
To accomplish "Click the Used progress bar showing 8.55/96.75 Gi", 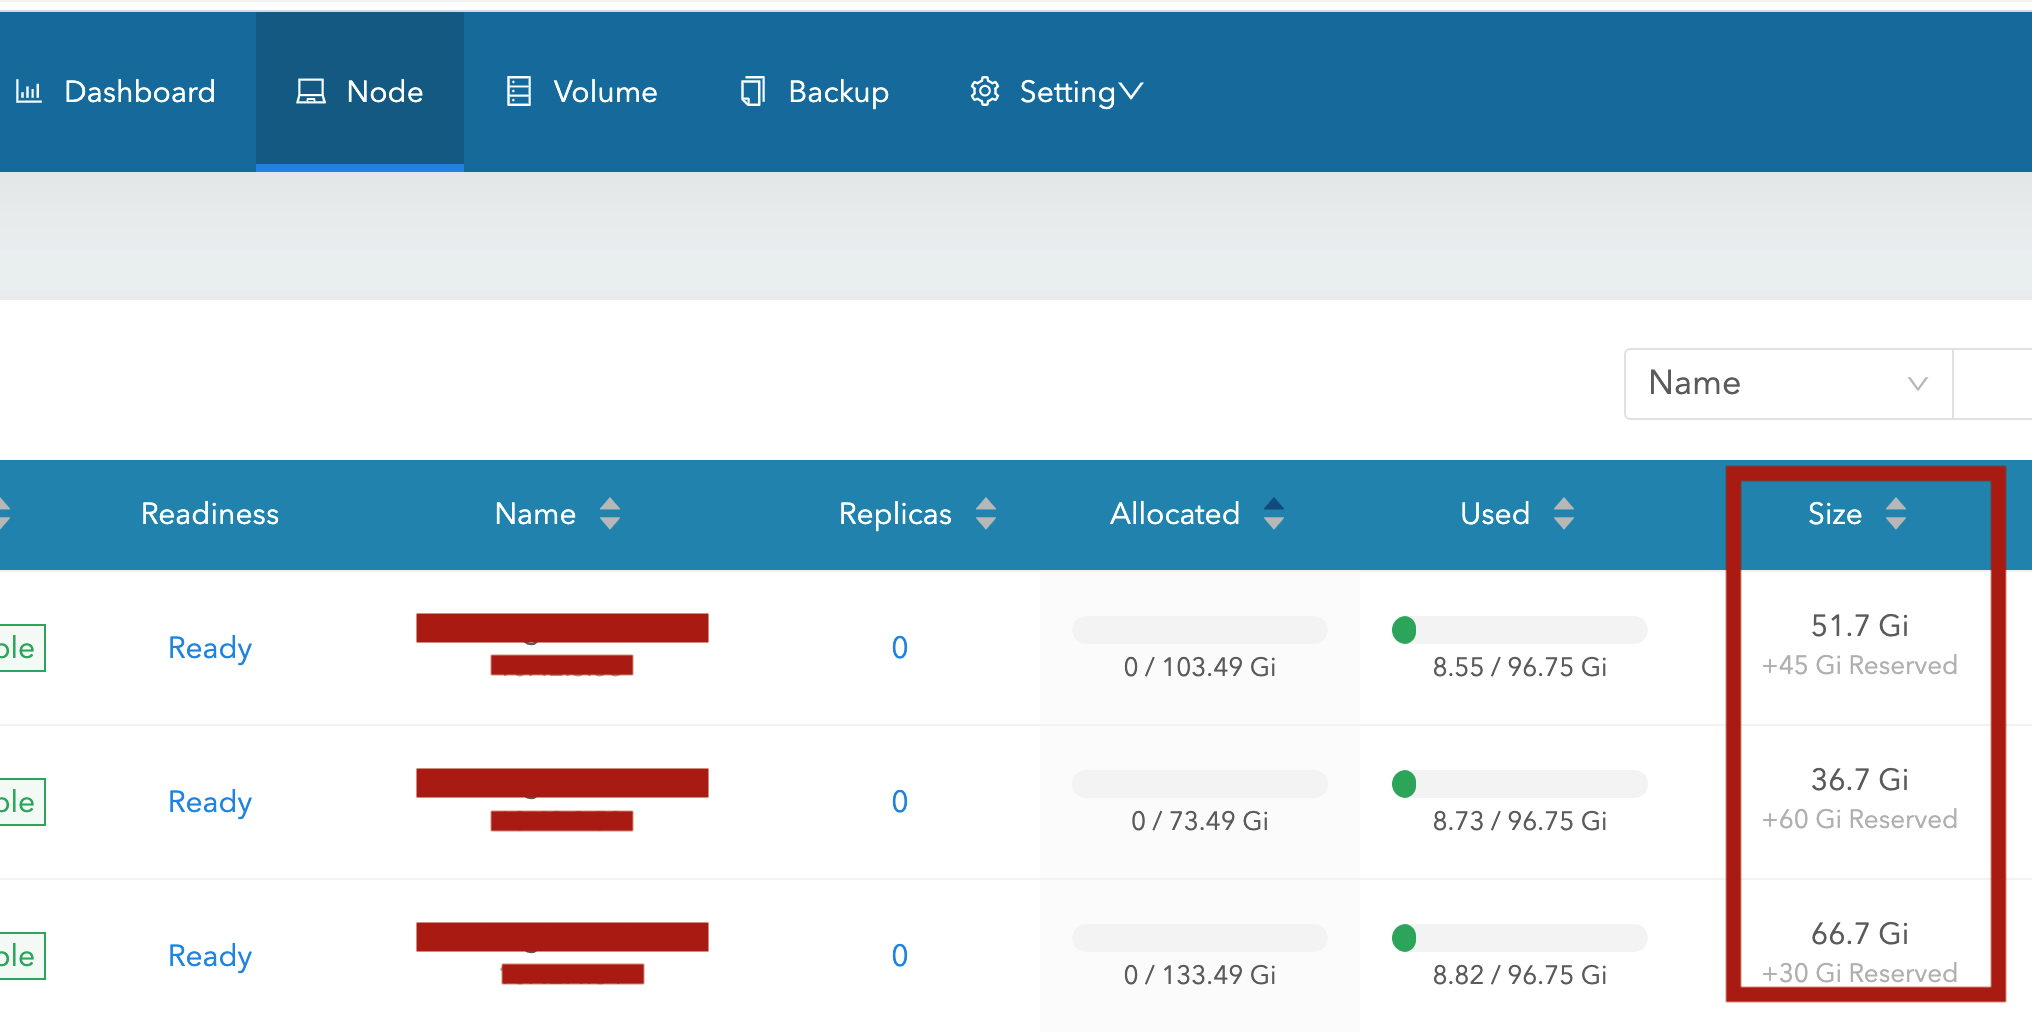I will click(1518, 630).
